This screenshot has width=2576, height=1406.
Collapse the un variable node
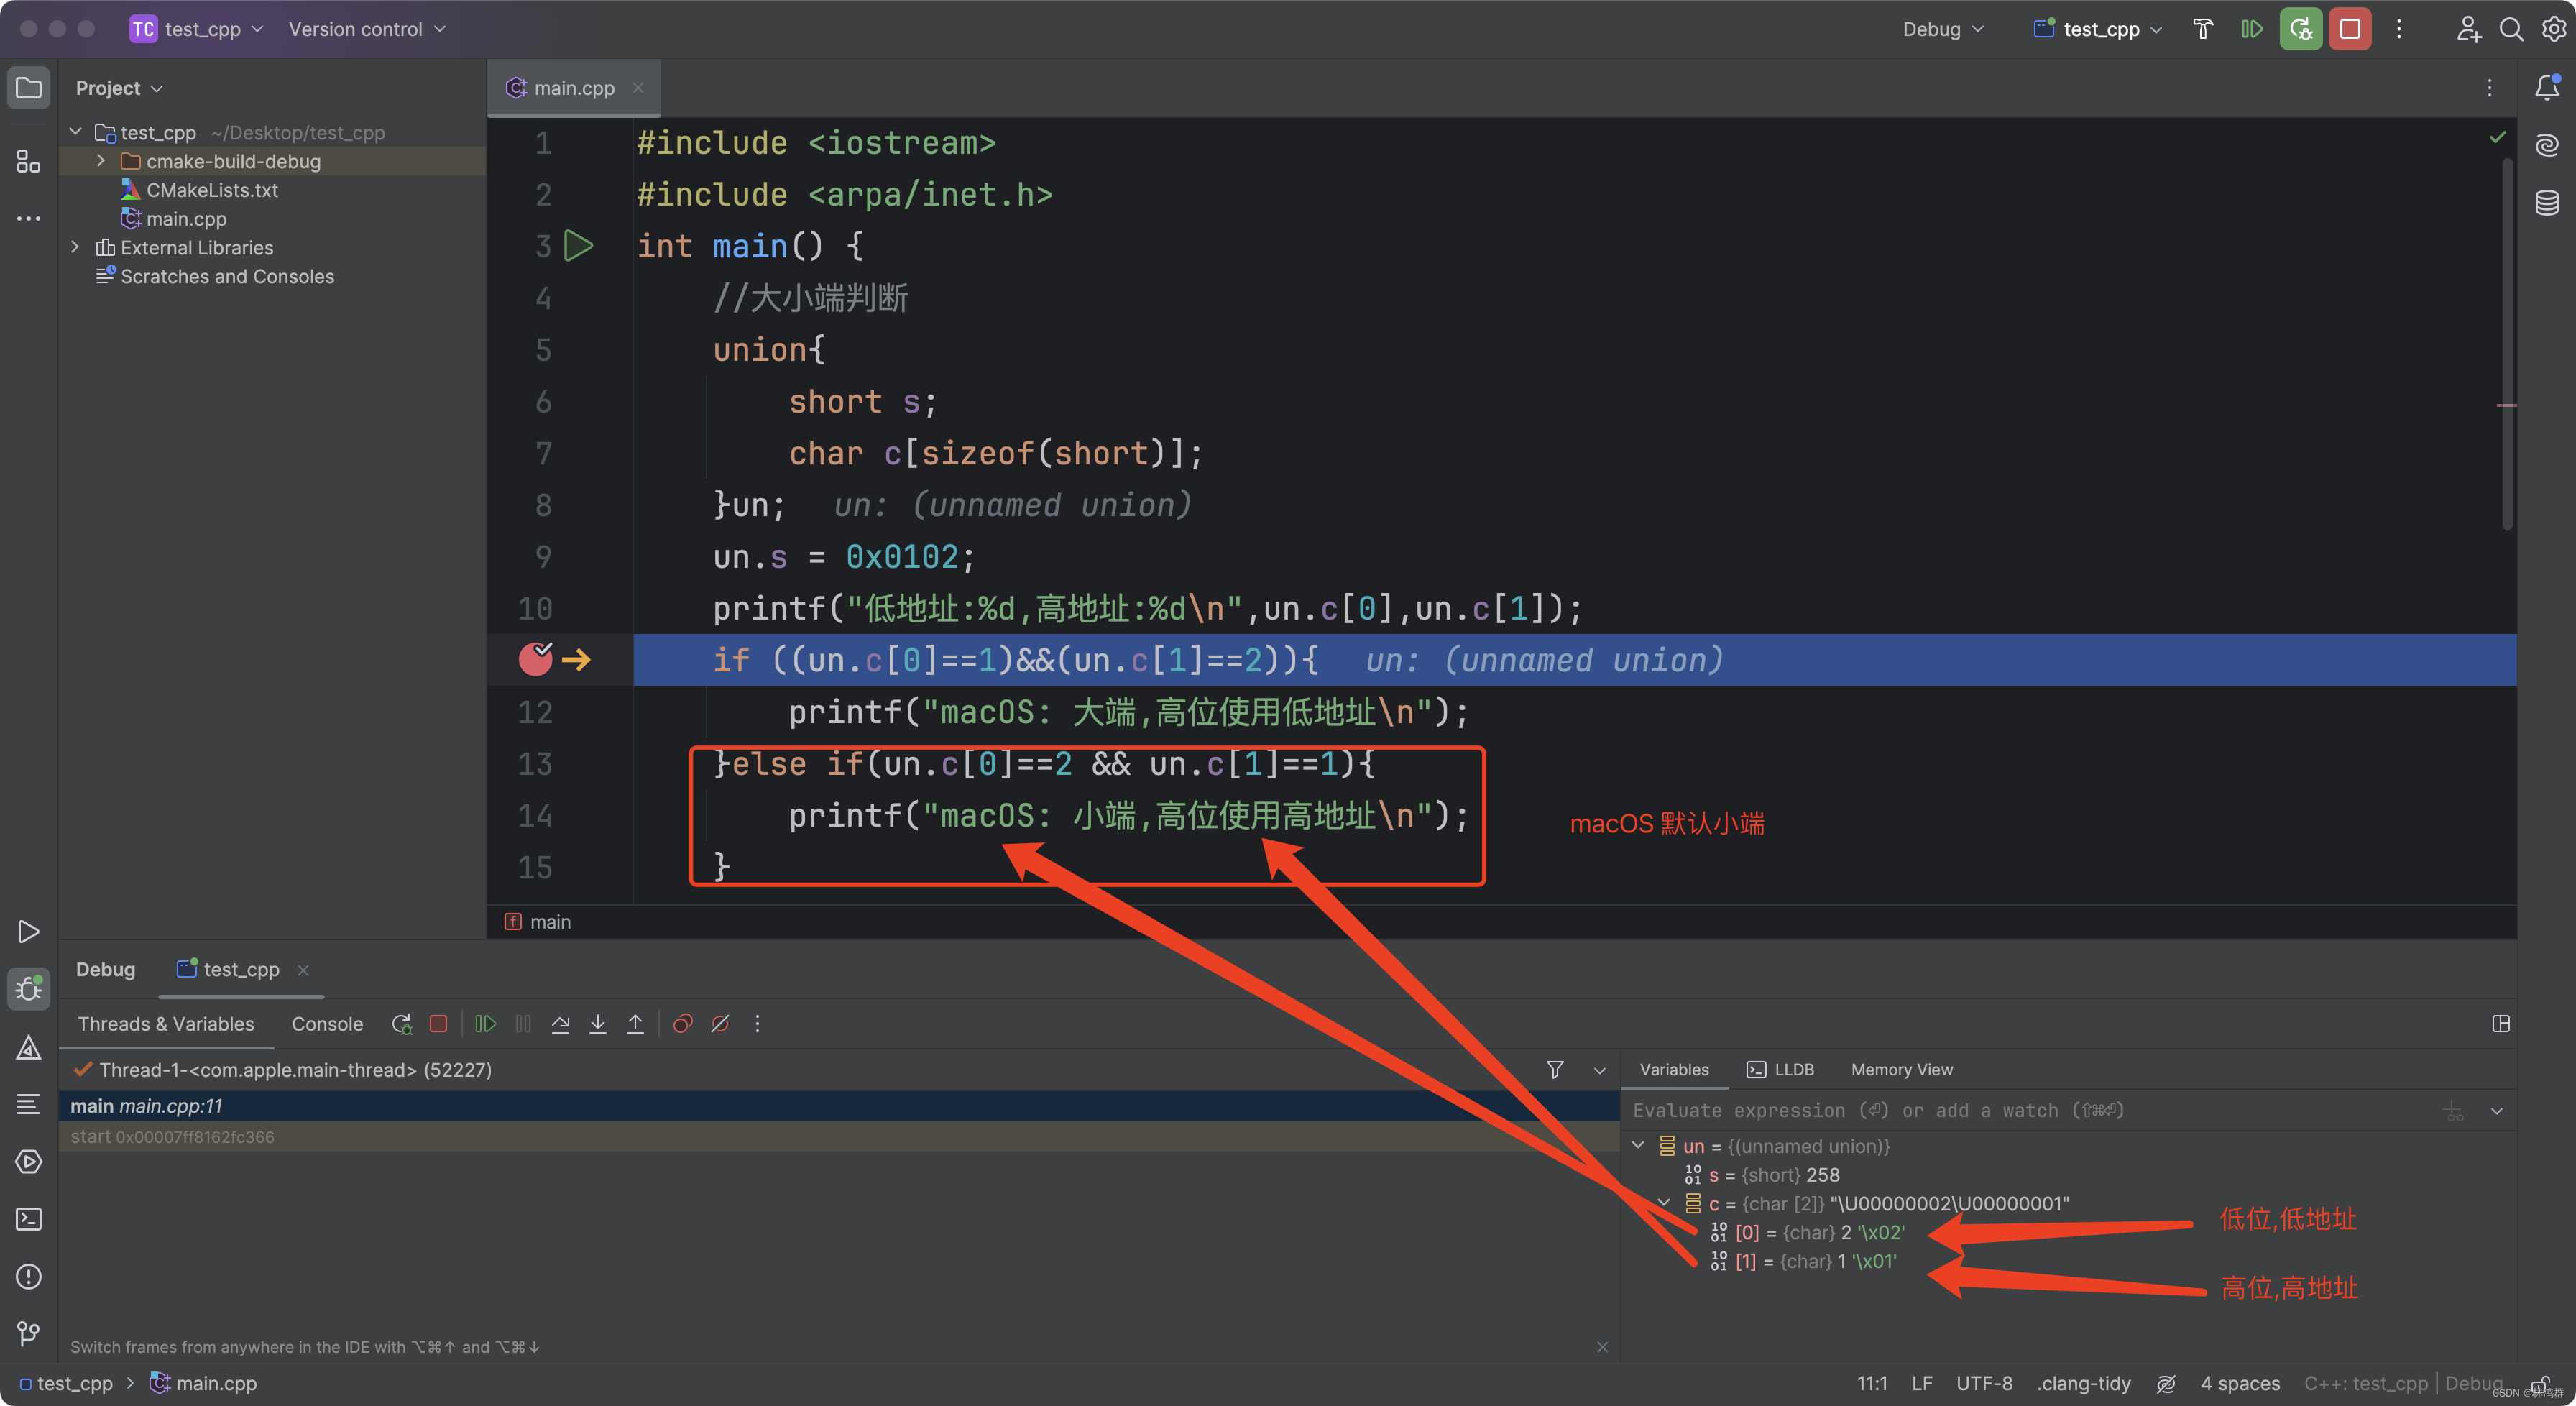[x=1638, y=1146]
